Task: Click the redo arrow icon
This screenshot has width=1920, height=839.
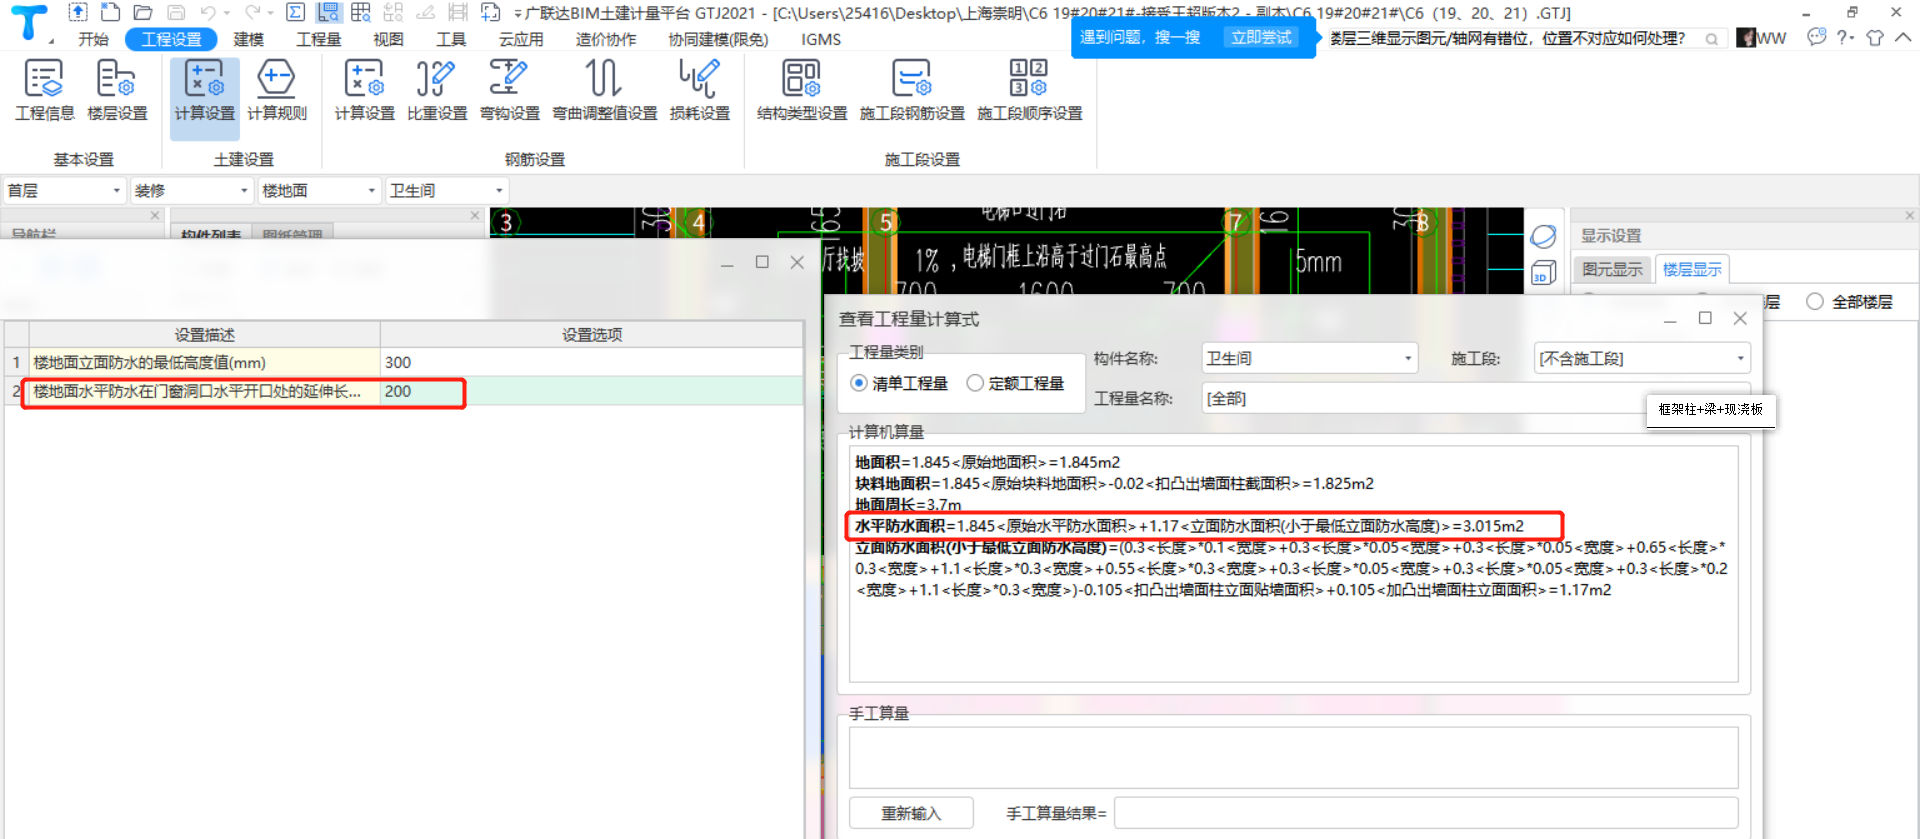Action: [252, 12]
